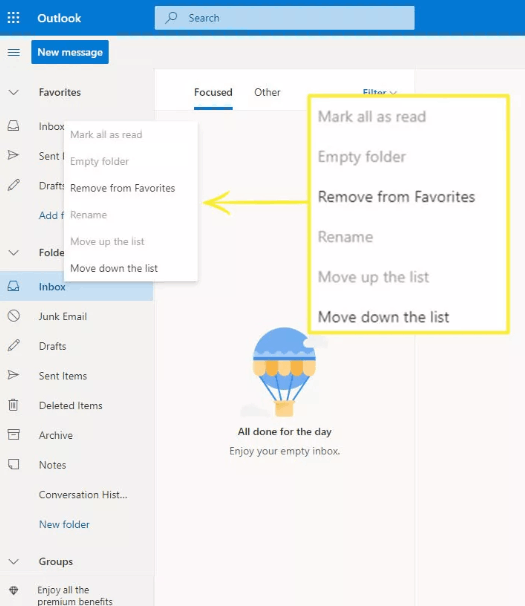525x606 pixels.
Task: Switch to the Focused tab
Action: click(x=213, y=92)
